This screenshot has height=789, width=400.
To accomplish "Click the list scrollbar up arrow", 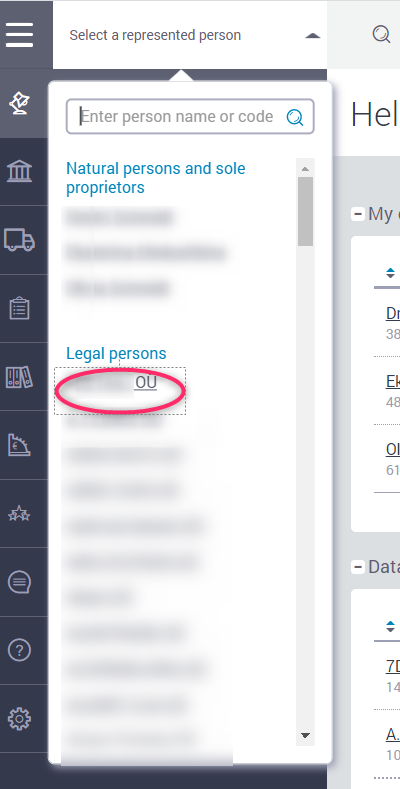I will point(305,168).
